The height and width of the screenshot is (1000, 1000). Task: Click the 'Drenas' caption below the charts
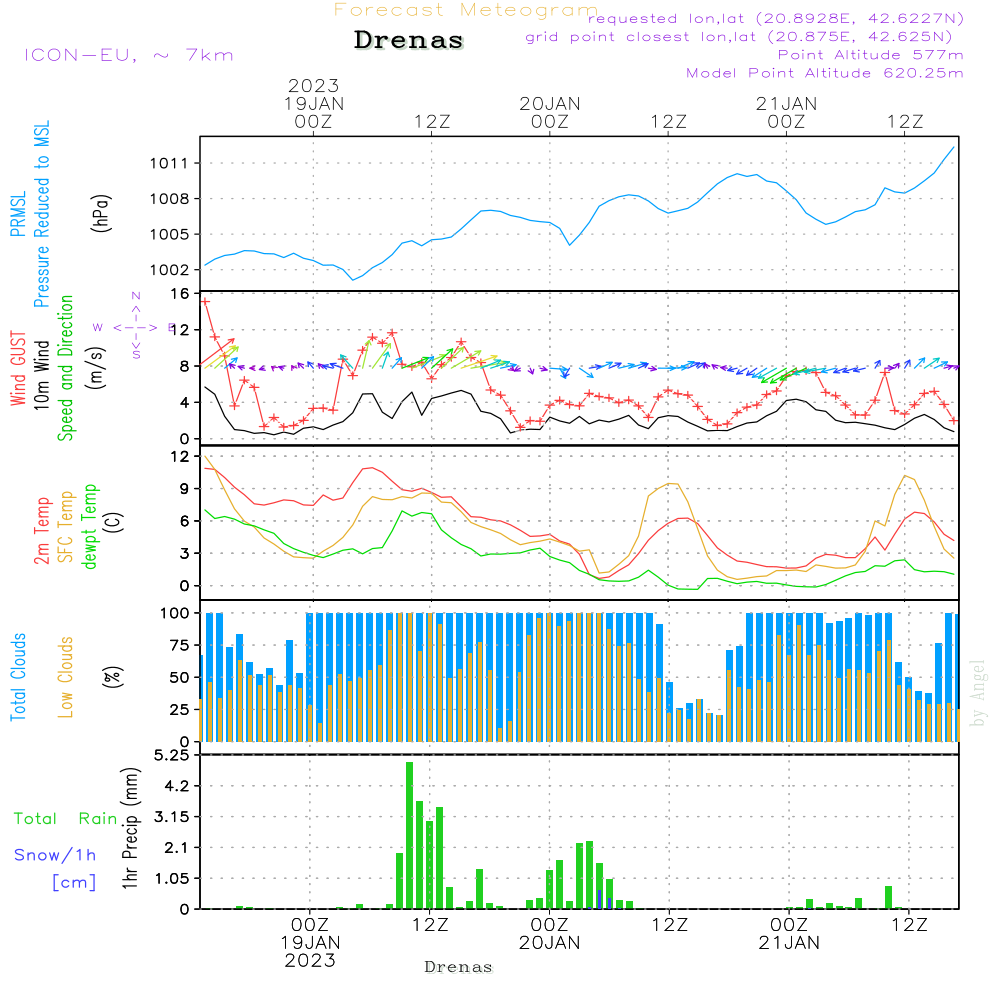pyautogui.click(x=459, y=967)
